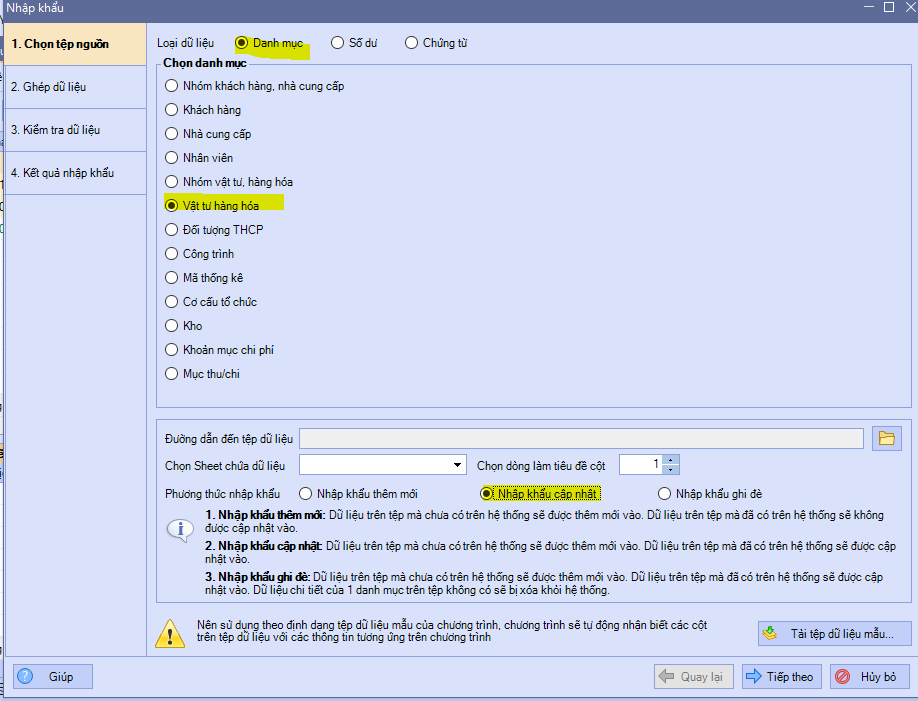Open the Chọn Sheet chứa dữ liệu dropdown
Screen dimensions: 918x701
pos(458,465)
